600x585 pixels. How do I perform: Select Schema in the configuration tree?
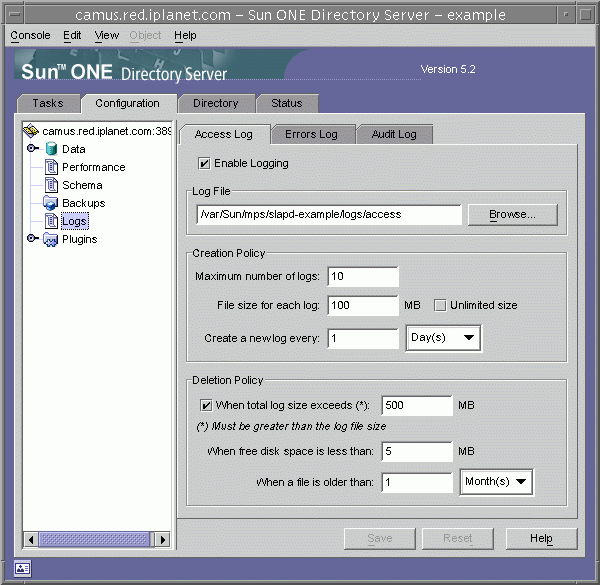82,185
